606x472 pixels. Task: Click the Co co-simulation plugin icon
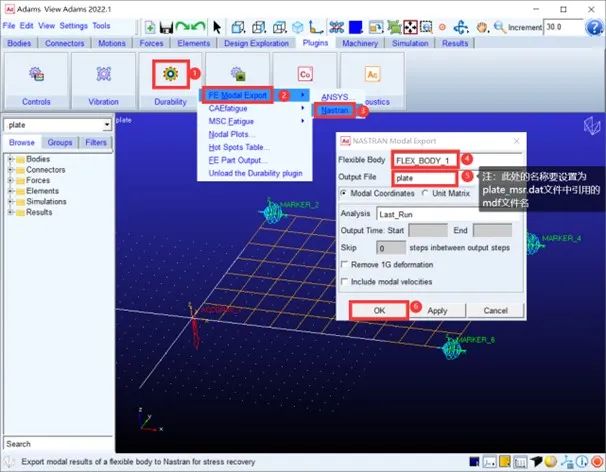305,74
